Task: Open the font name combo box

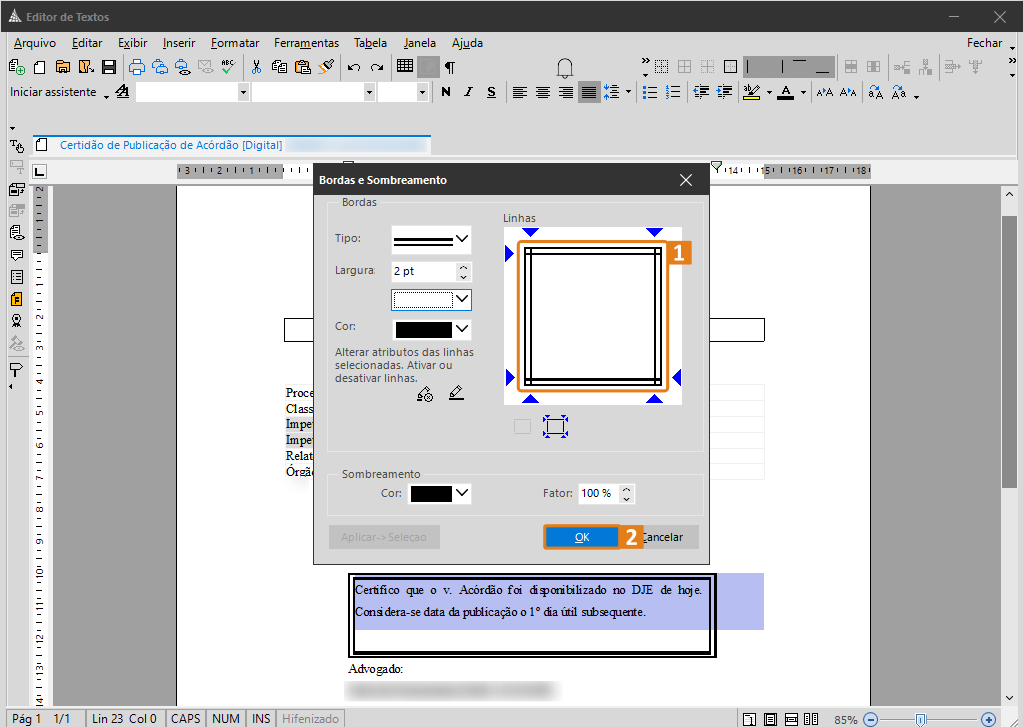Action: point(313,92)
